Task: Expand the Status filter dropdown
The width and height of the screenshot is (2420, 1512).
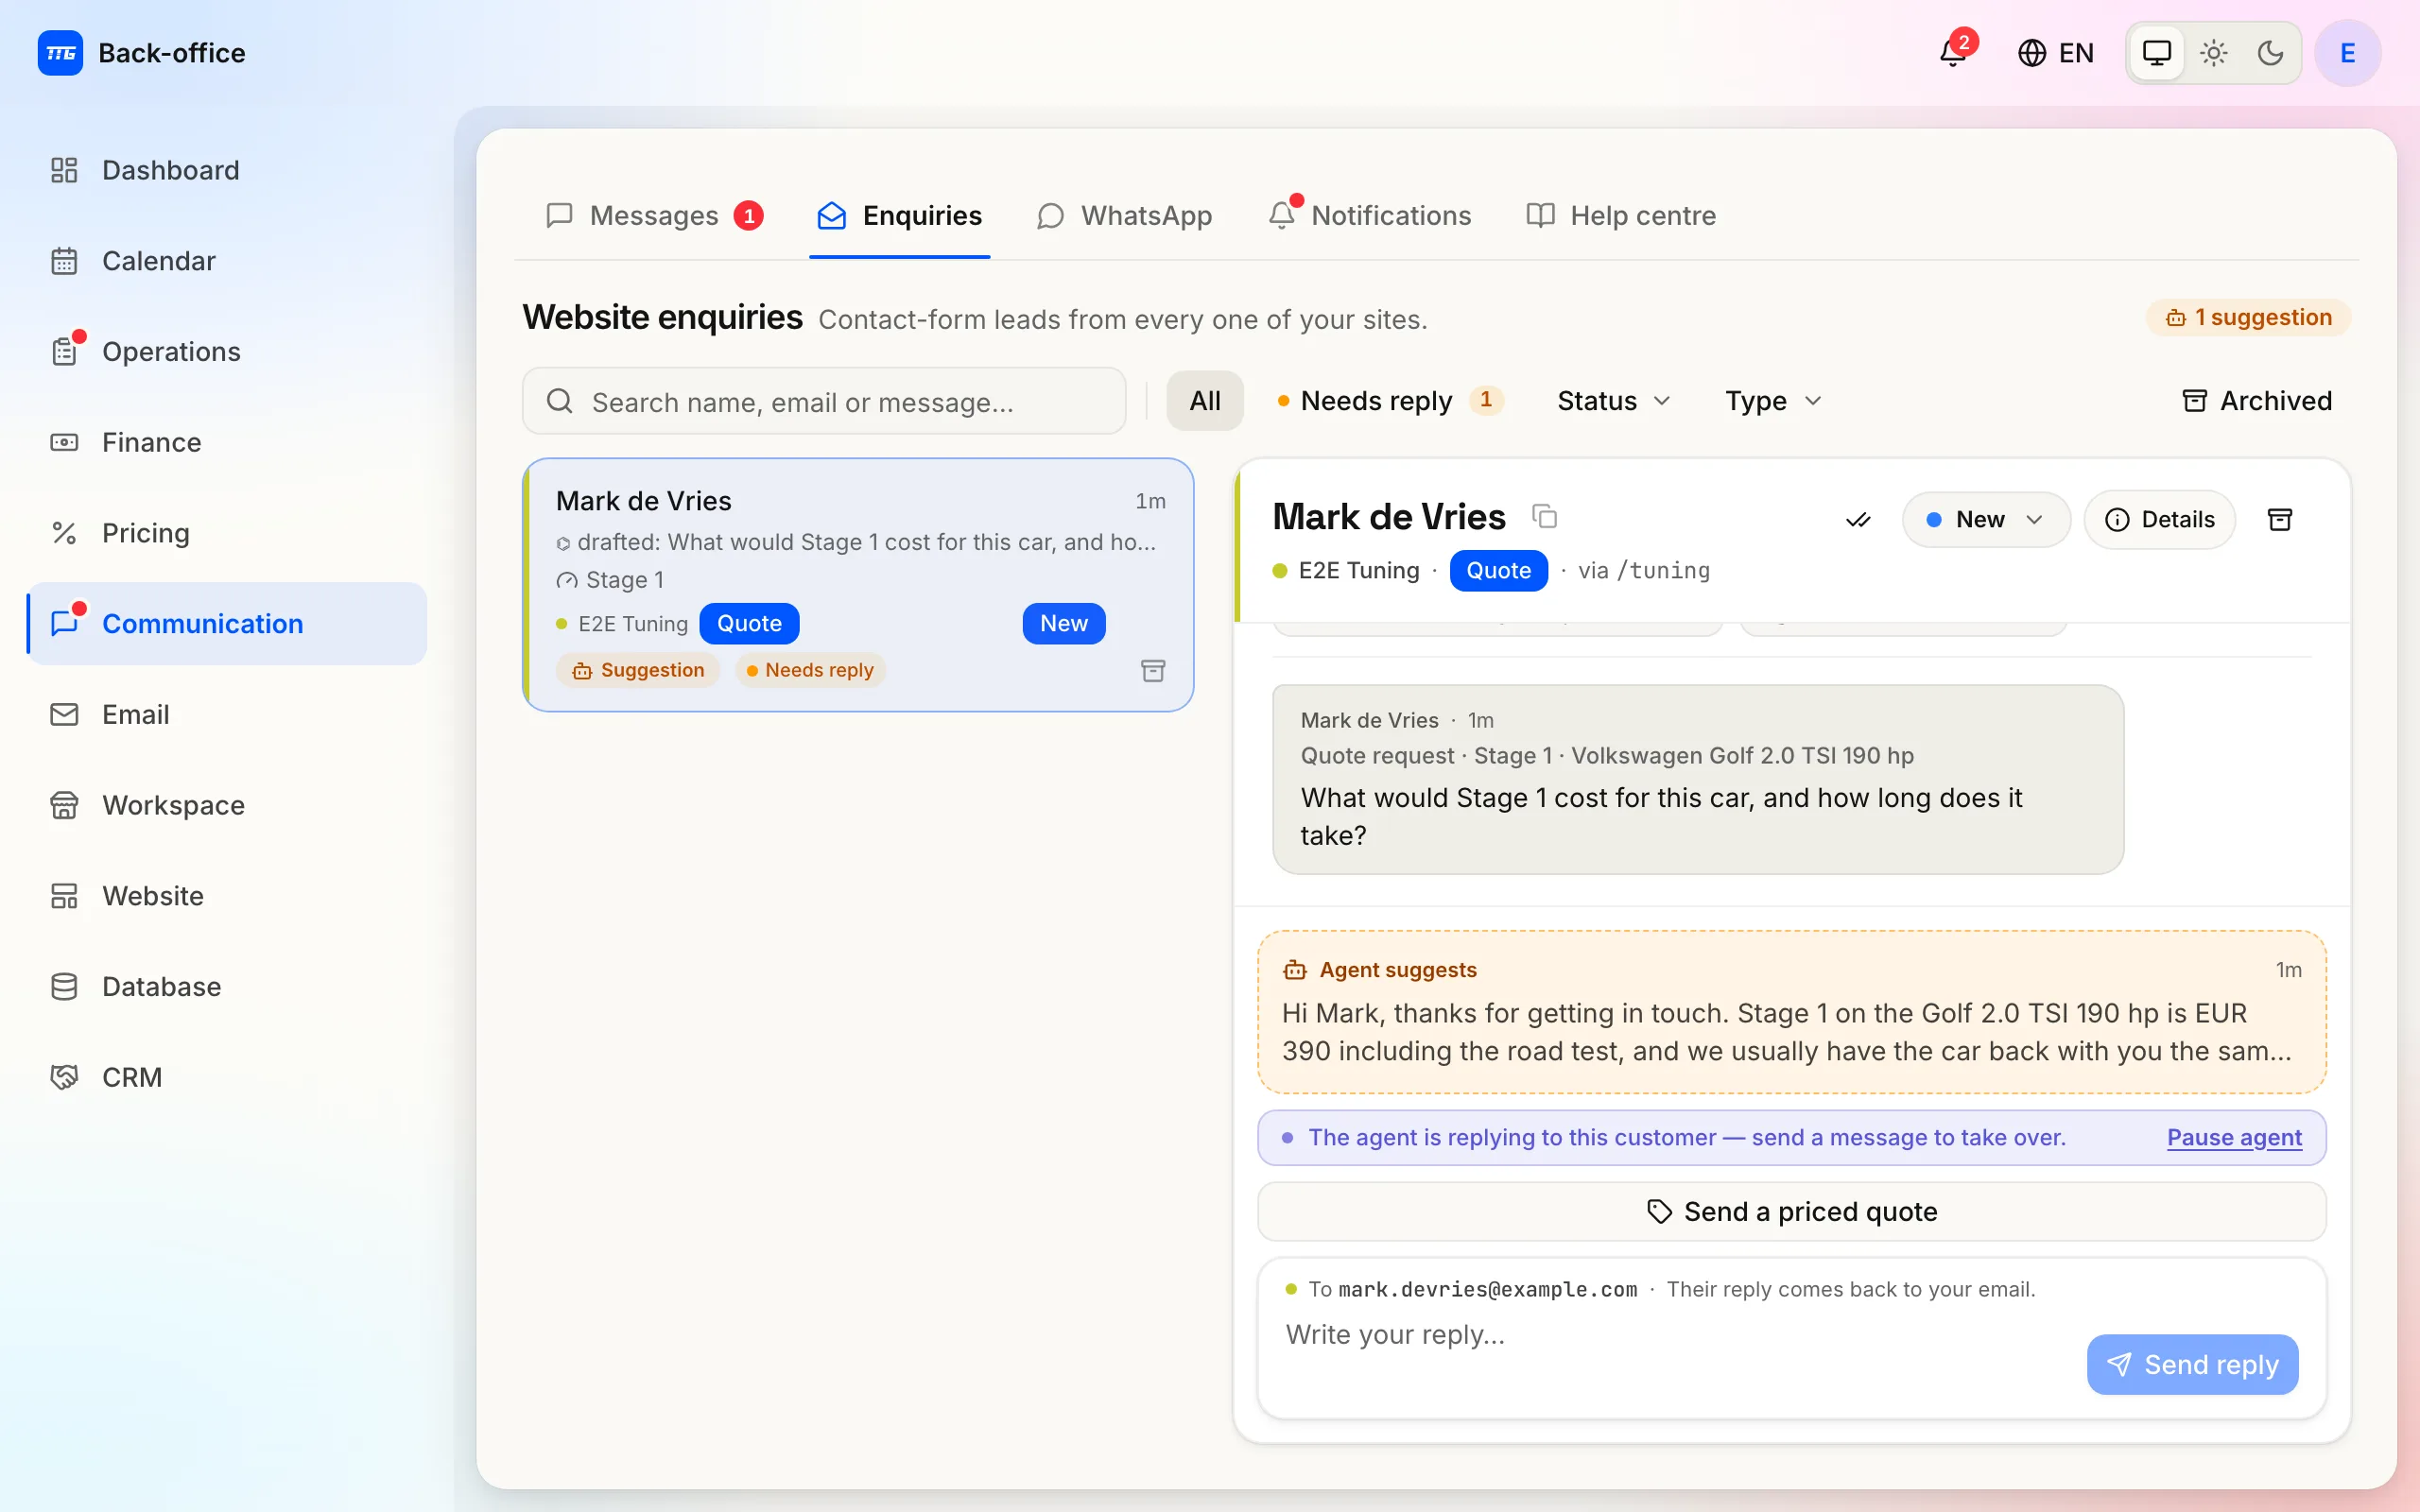Action: (x=1614, y=401)
